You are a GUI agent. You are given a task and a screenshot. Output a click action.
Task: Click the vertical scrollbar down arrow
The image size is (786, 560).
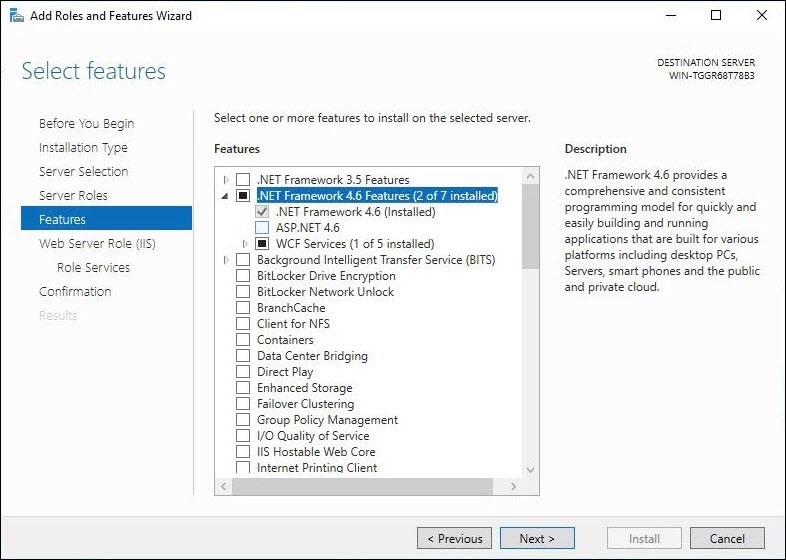[530, 470]
